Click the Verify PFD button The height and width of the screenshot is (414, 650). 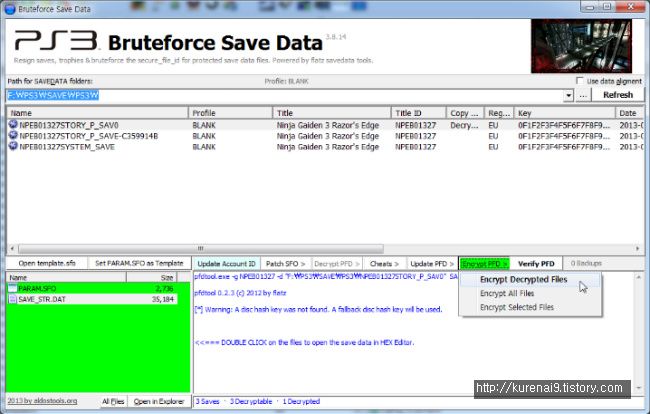click(536, 264)
